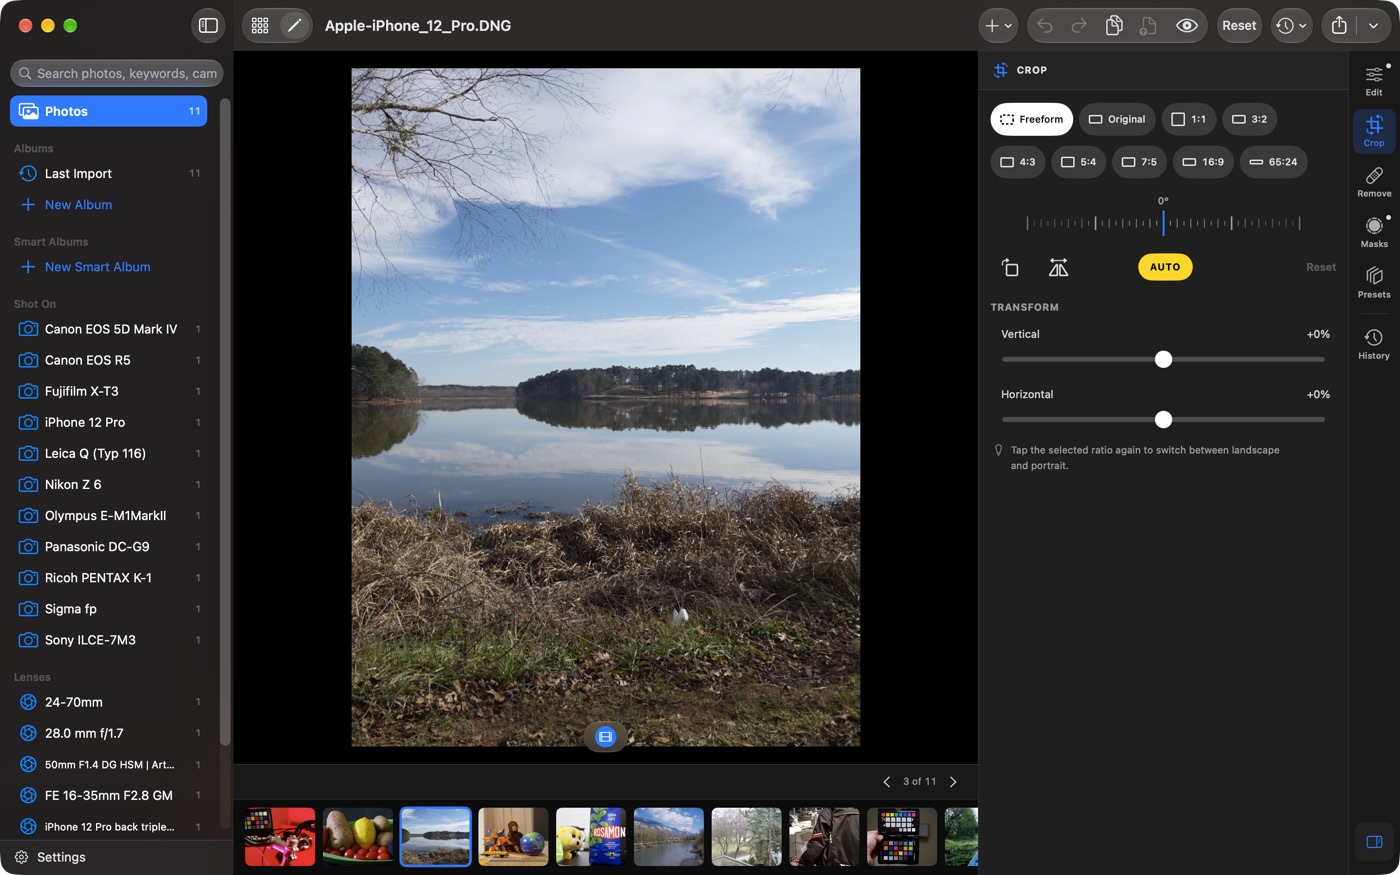
Task: Go to the next photo
Action: tap(953, 782)
